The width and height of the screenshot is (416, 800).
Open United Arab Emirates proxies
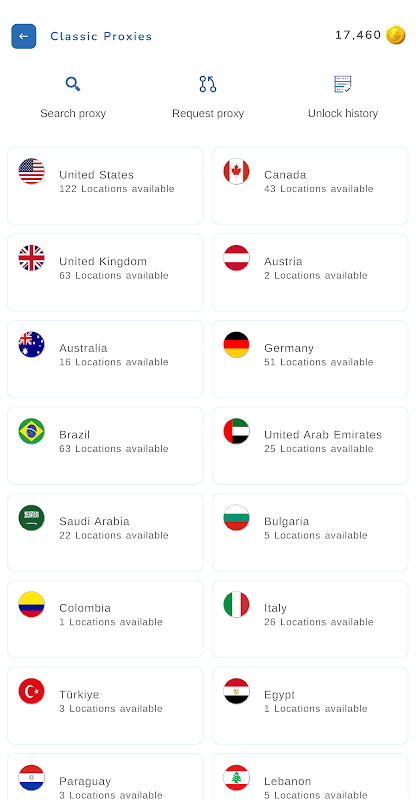(310, 446)
